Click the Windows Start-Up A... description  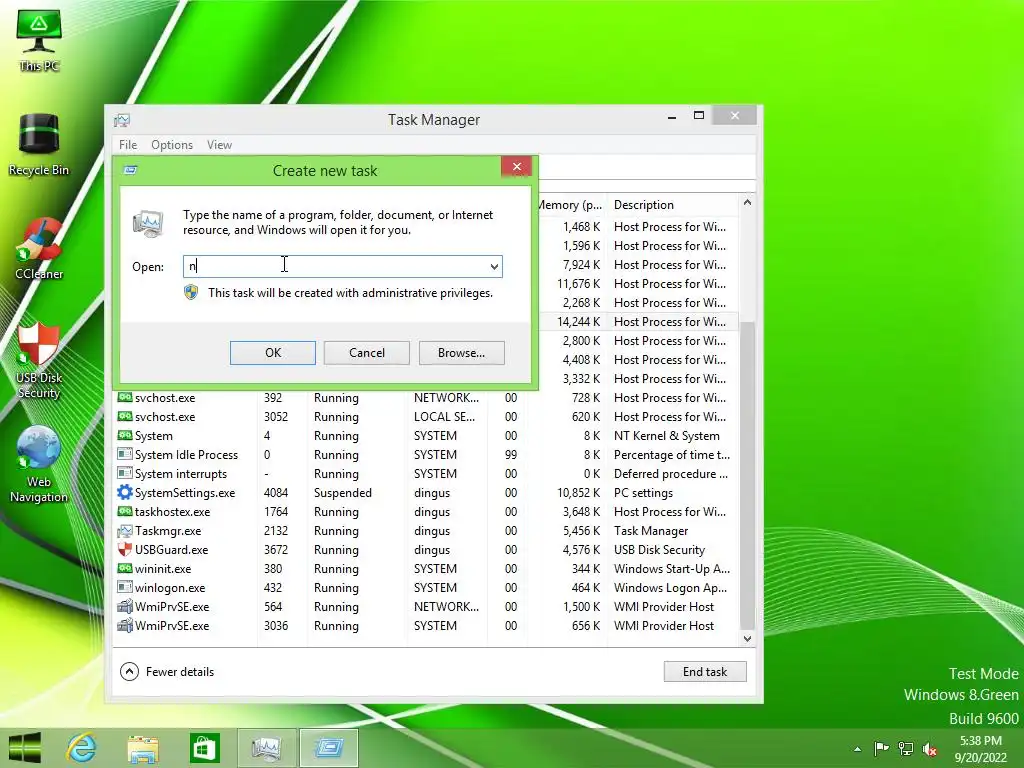(672, 569)
